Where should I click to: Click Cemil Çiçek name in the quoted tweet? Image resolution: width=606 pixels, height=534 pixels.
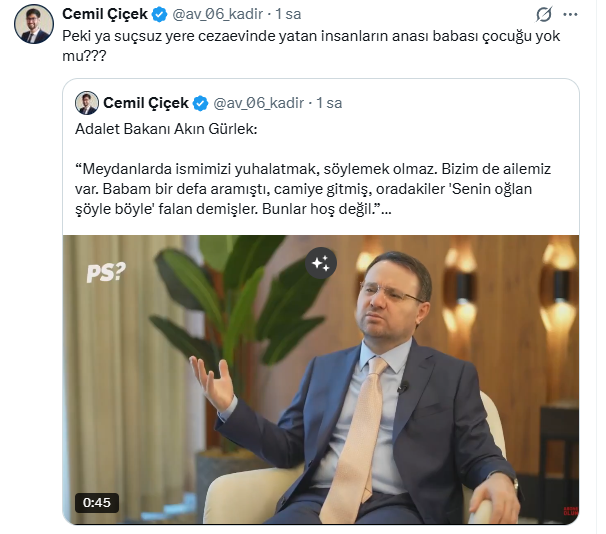(x=146, y=103)
